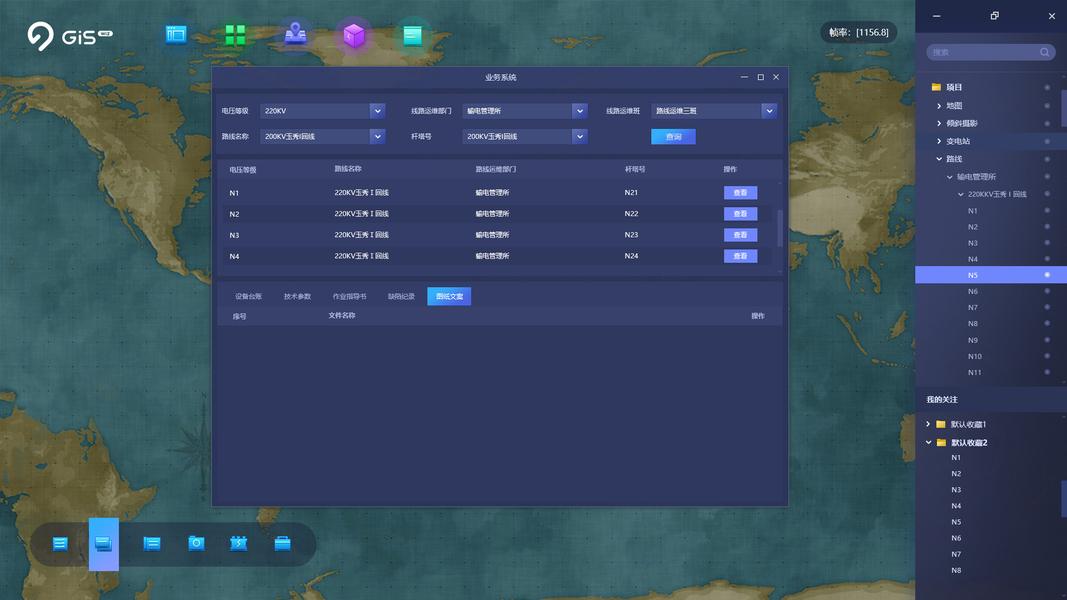Screen dimensions: 1067x600
Task: Open the map location pin icon
Action: tap(295, 34)
